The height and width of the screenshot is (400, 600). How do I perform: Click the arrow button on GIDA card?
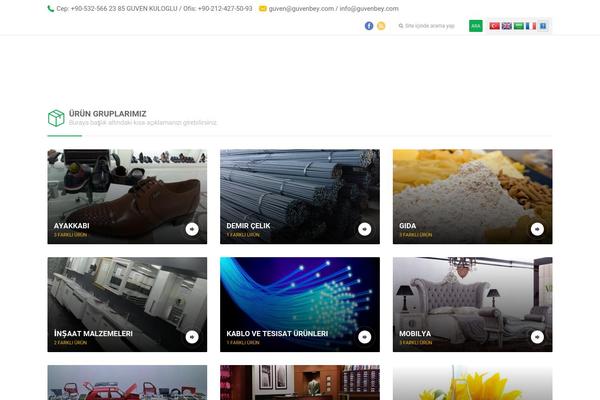[x=537, y=229]
